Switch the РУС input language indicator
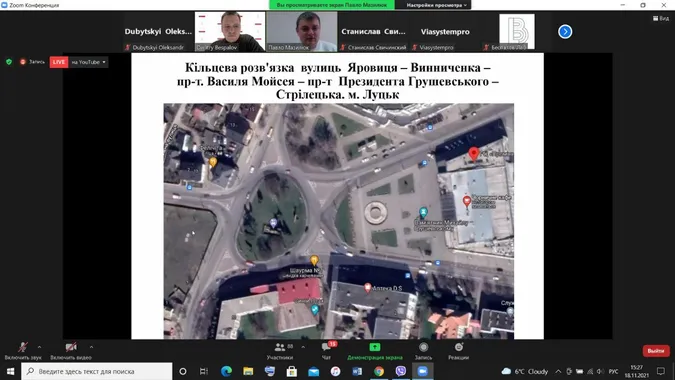 tap(613, 371)
